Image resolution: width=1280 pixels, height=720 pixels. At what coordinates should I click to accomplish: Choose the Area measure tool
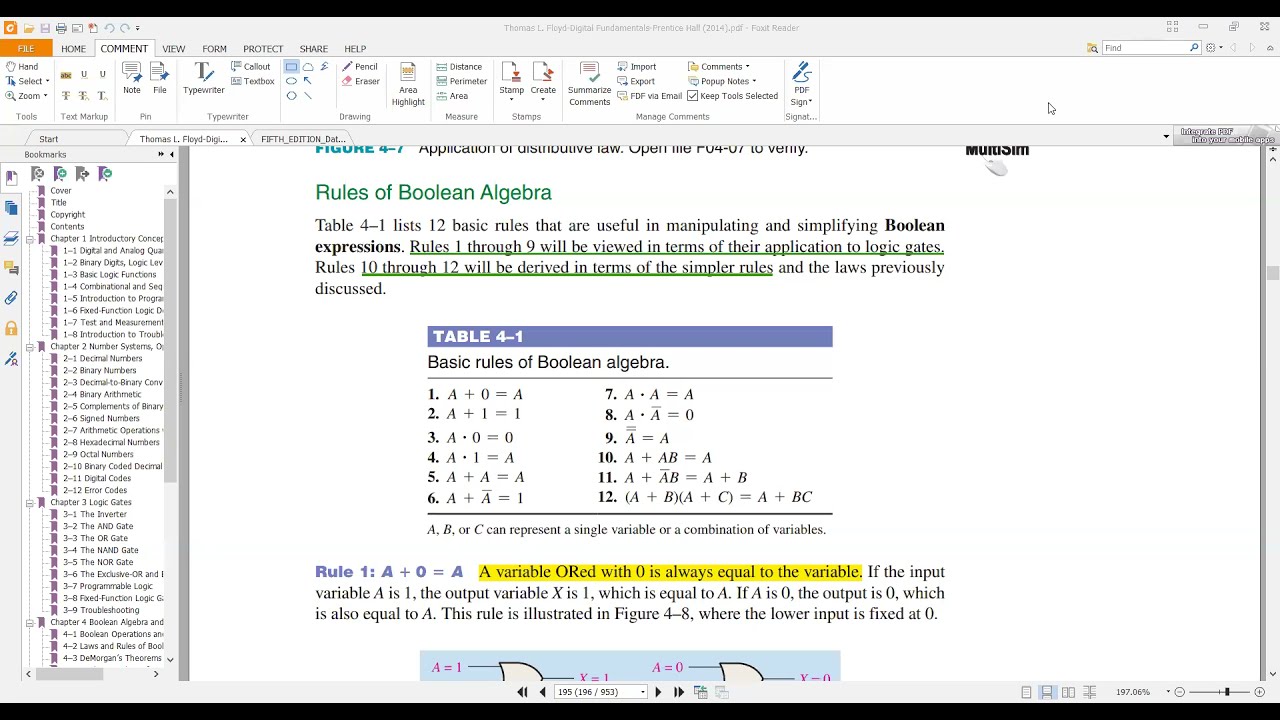tap(452, 97)
